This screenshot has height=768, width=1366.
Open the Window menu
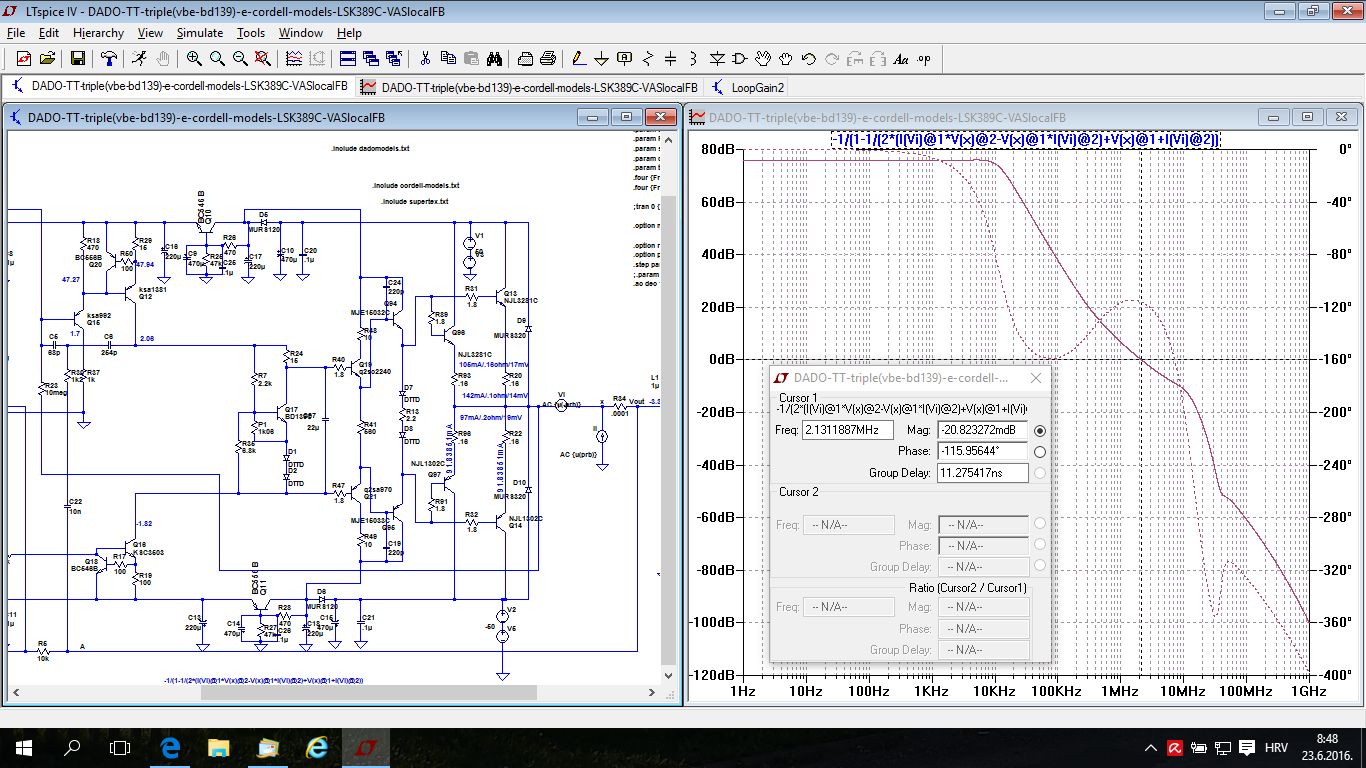point(301,33)
